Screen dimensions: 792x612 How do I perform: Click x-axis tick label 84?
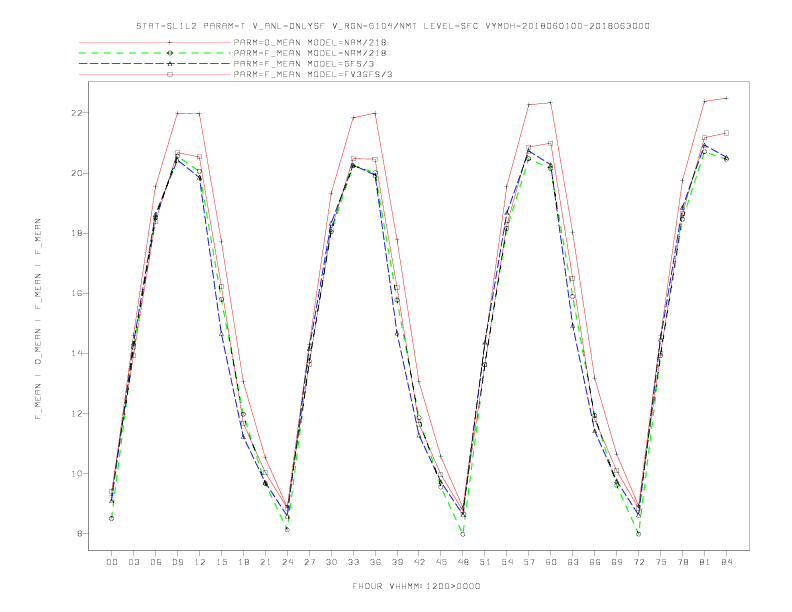click(726, 562)
